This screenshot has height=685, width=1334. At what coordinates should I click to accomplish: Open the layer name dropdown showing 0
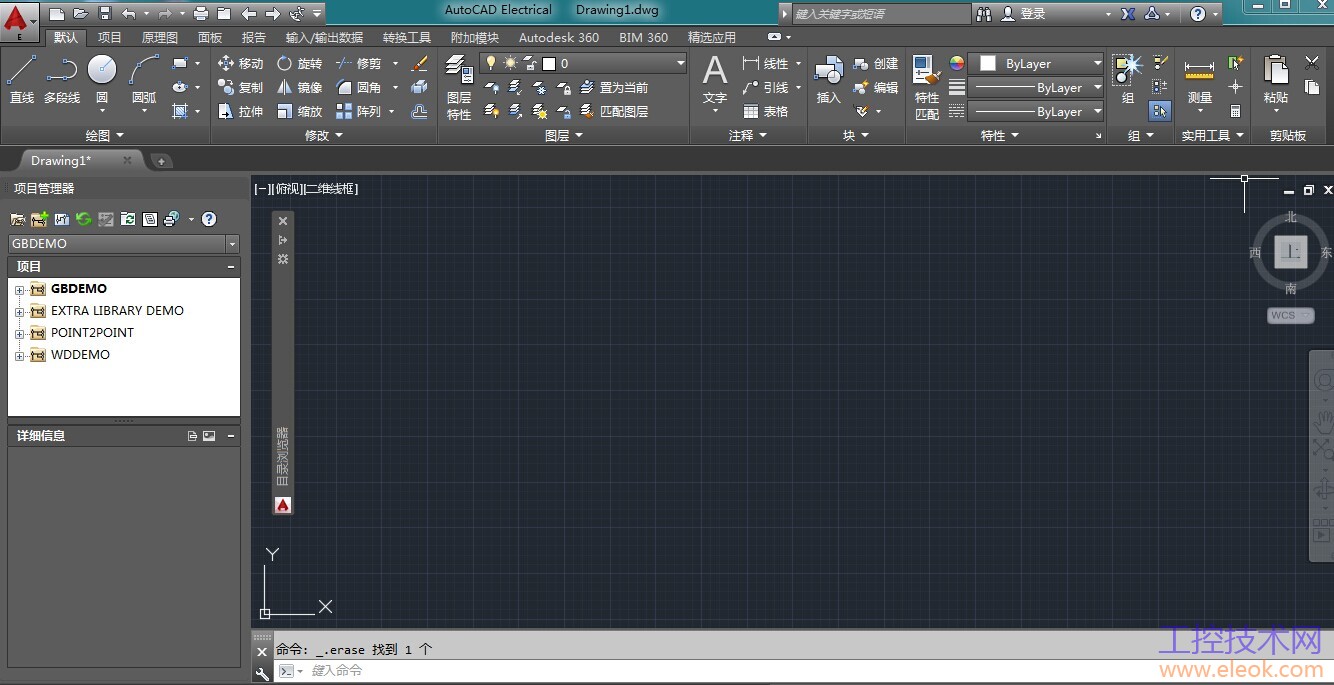tap(583, 63)
